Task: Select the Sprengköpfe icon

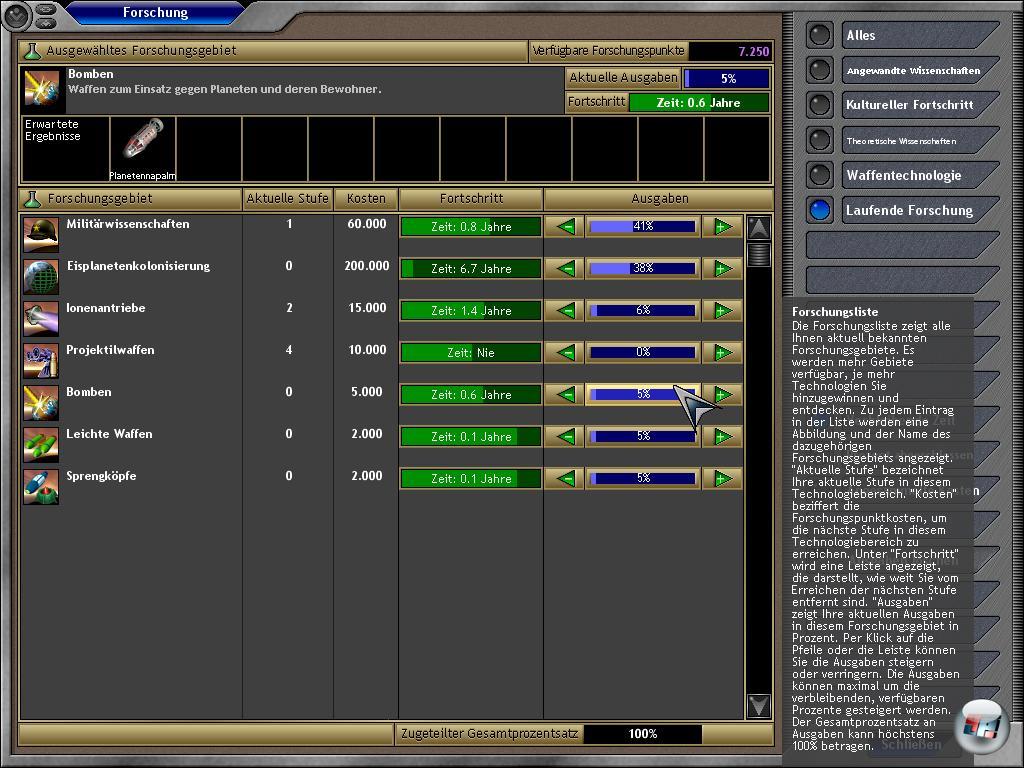Action: point(41,486)
